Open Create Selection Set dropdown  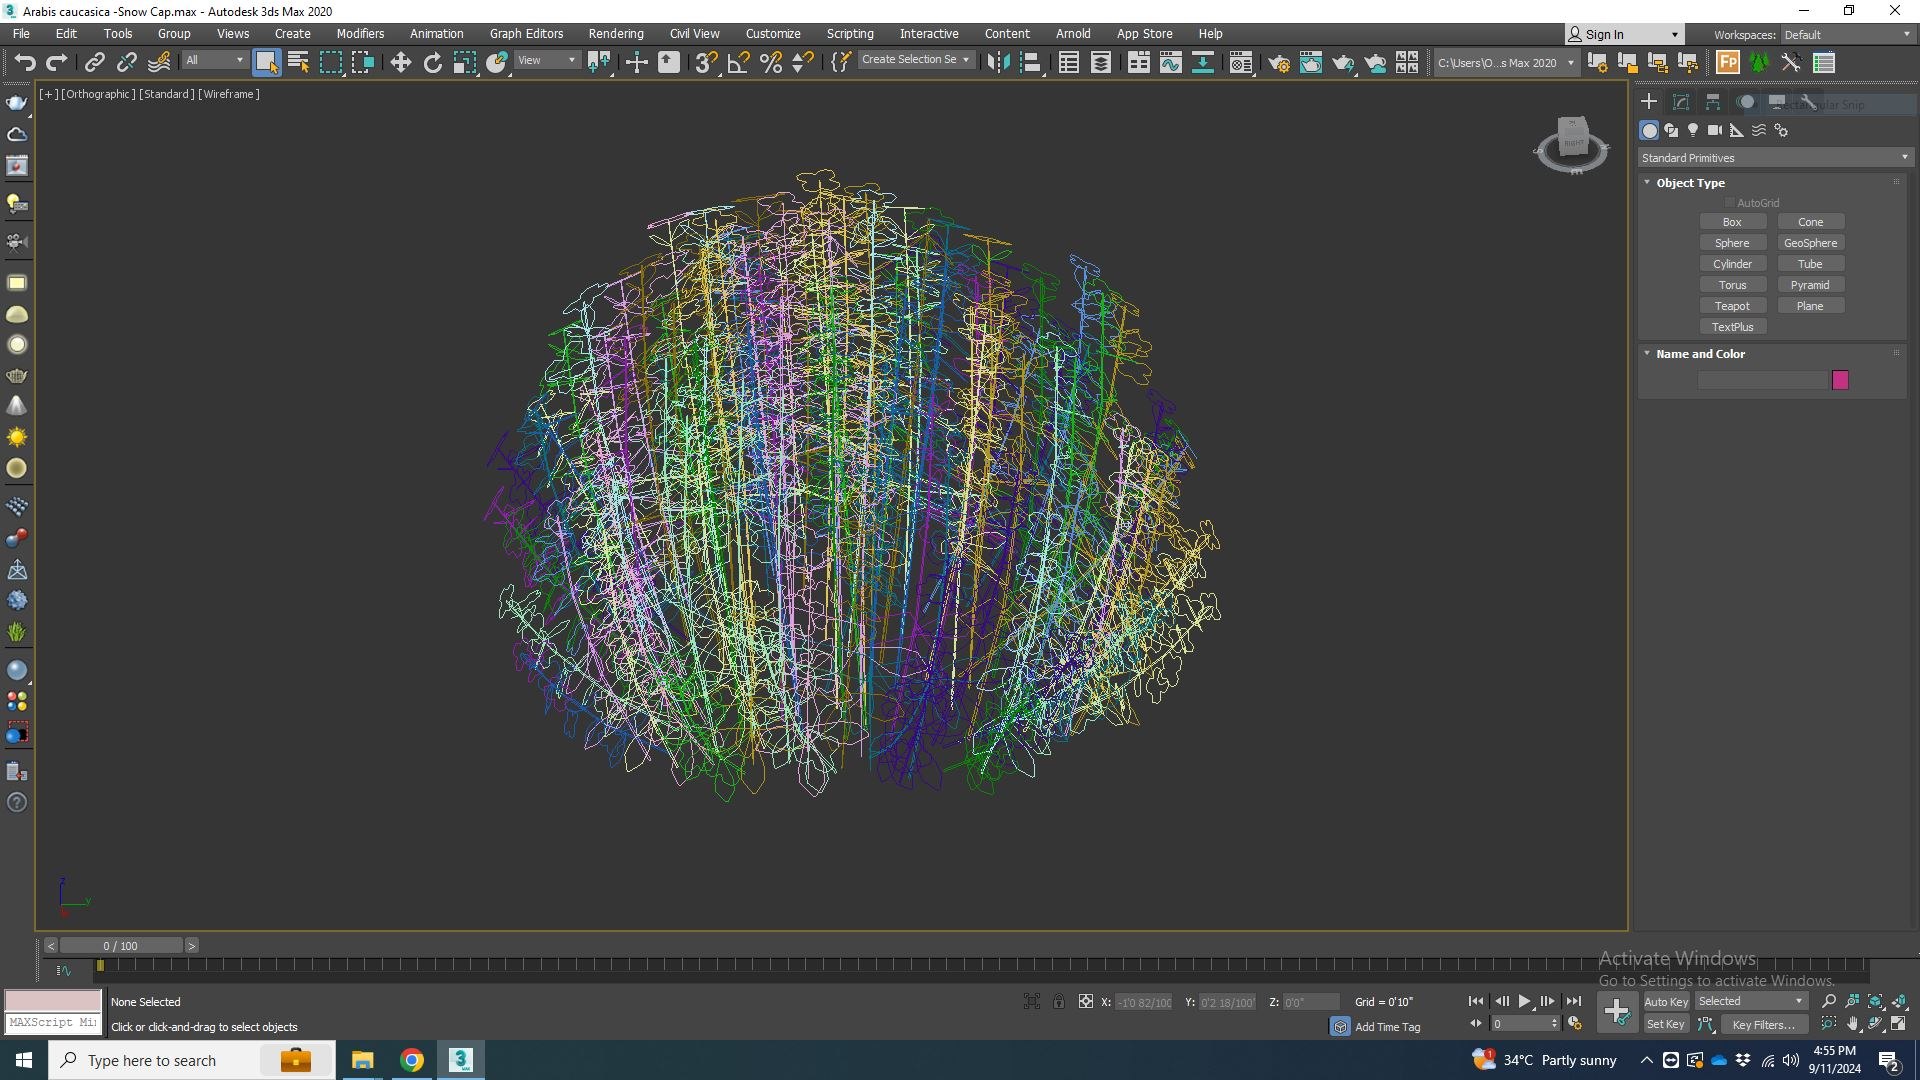click(915, 60)
